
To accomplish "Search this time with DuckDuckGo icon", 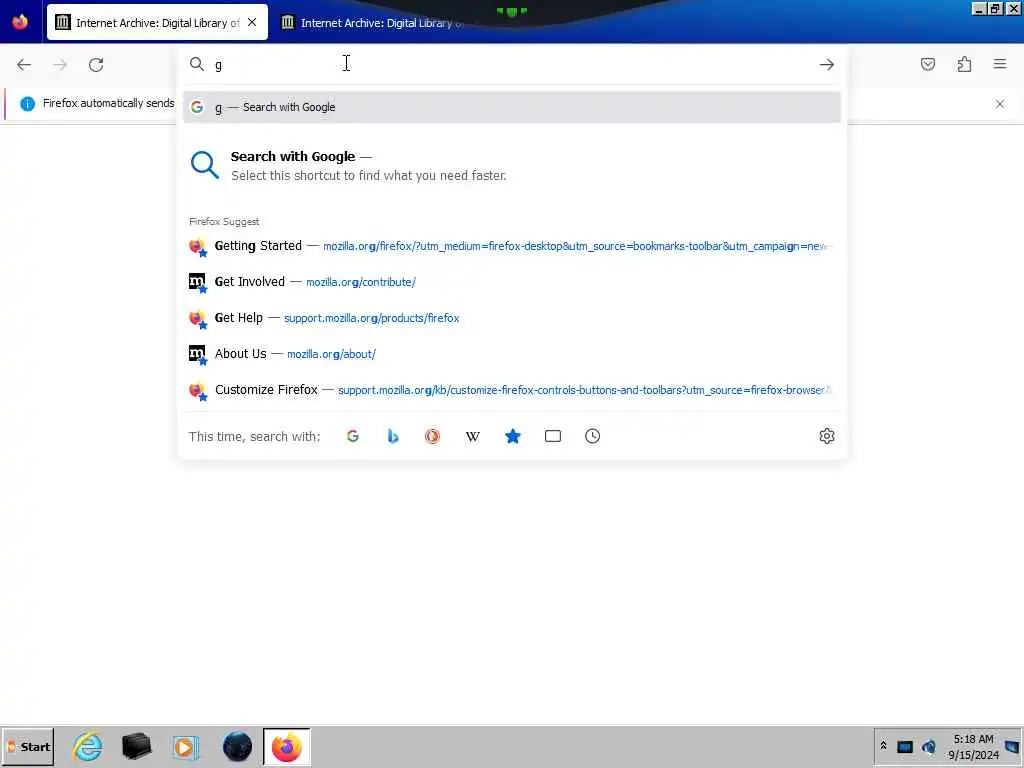I will [x=432, y=436].
